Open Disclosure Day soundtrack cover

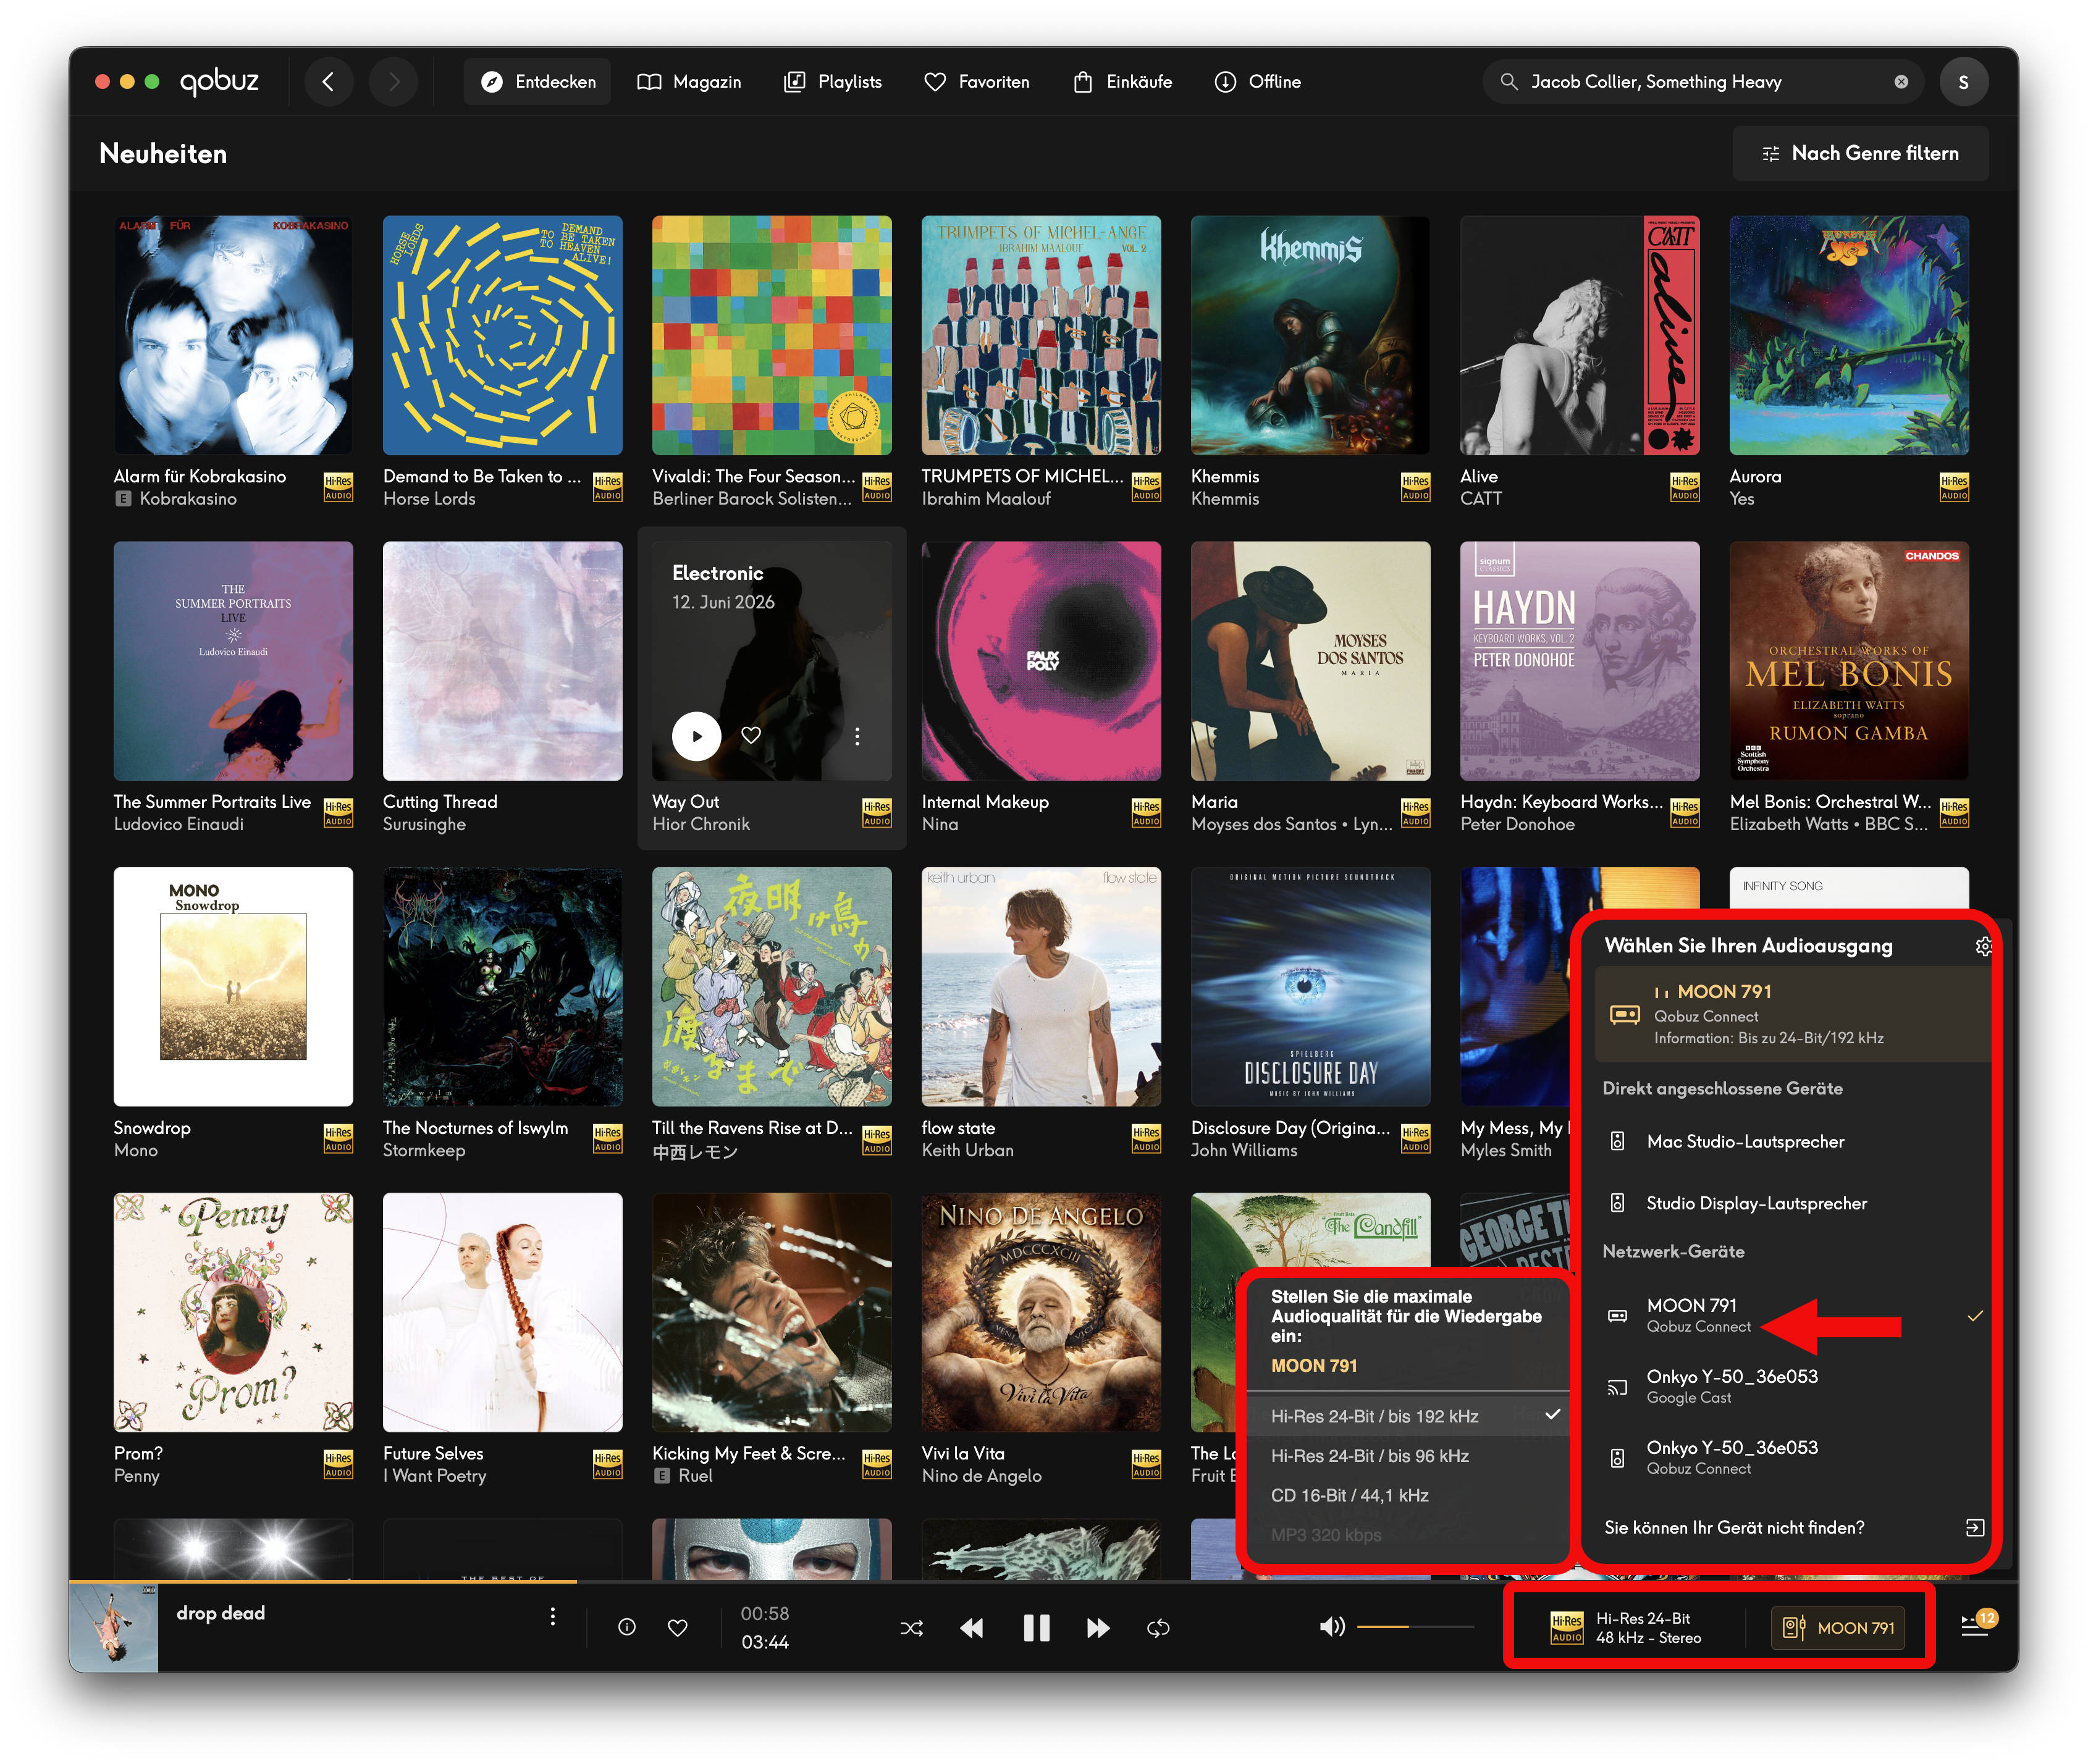click(1310, 986)
